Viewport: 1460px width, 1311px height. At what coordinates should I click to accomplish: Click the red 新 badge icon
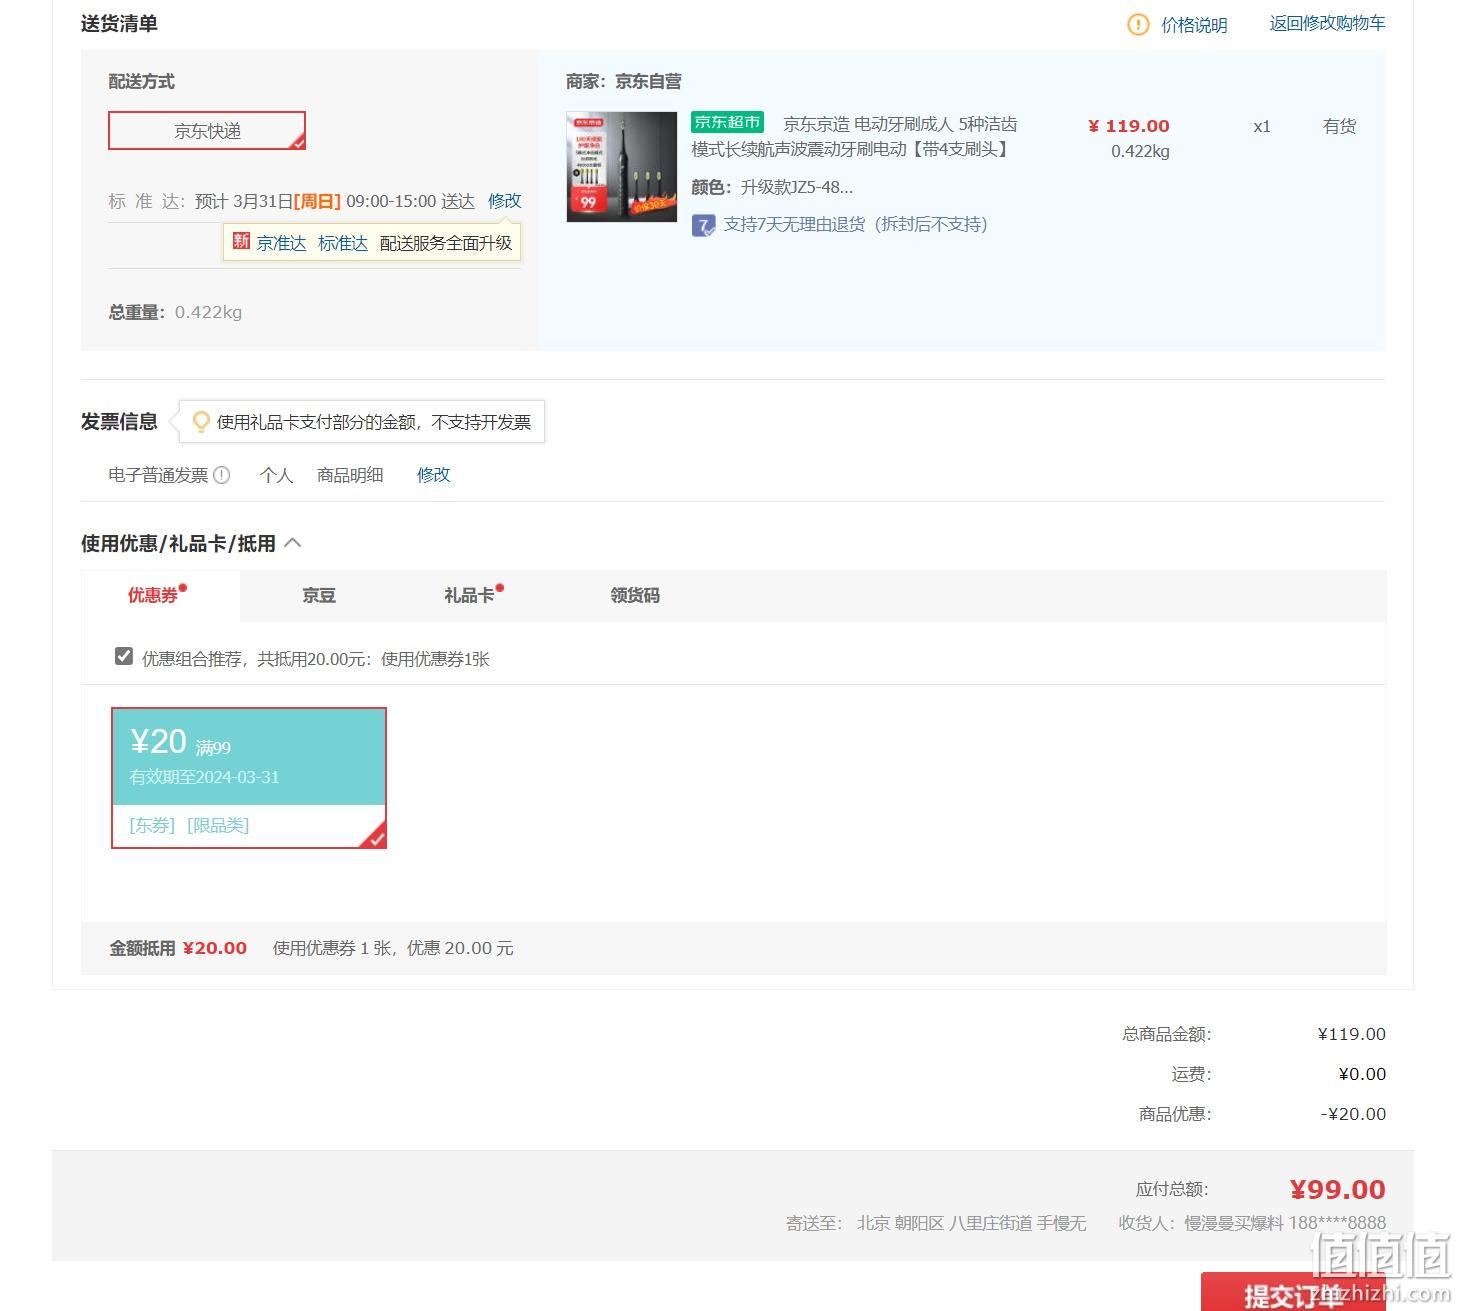point(241,241)
